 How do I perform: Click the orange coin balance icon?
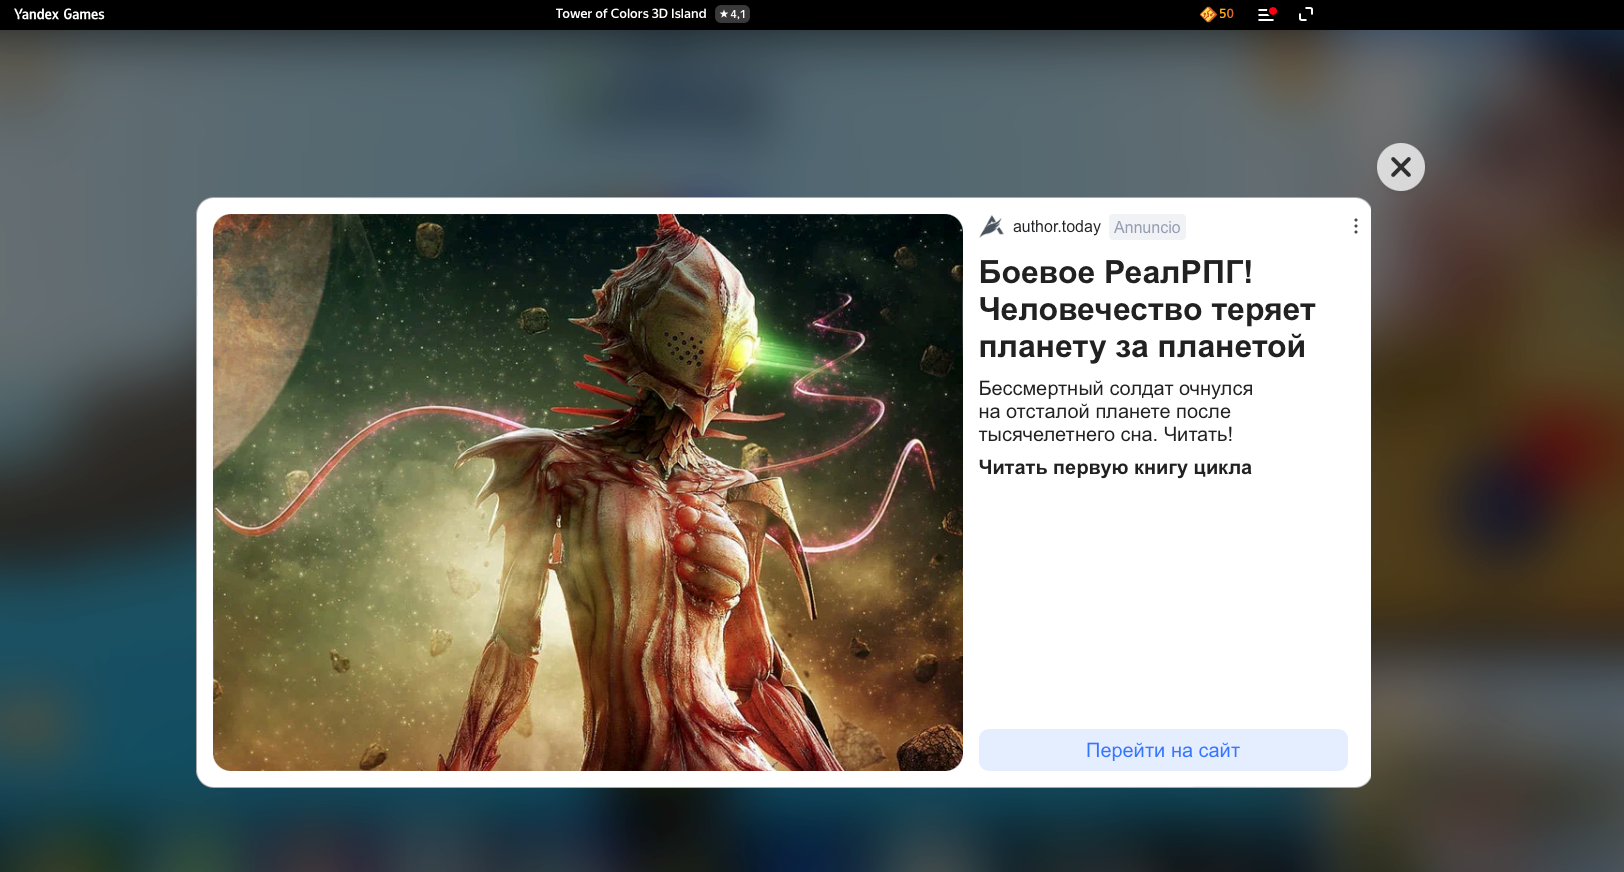pyautogui.click(x=1207, y=14)
